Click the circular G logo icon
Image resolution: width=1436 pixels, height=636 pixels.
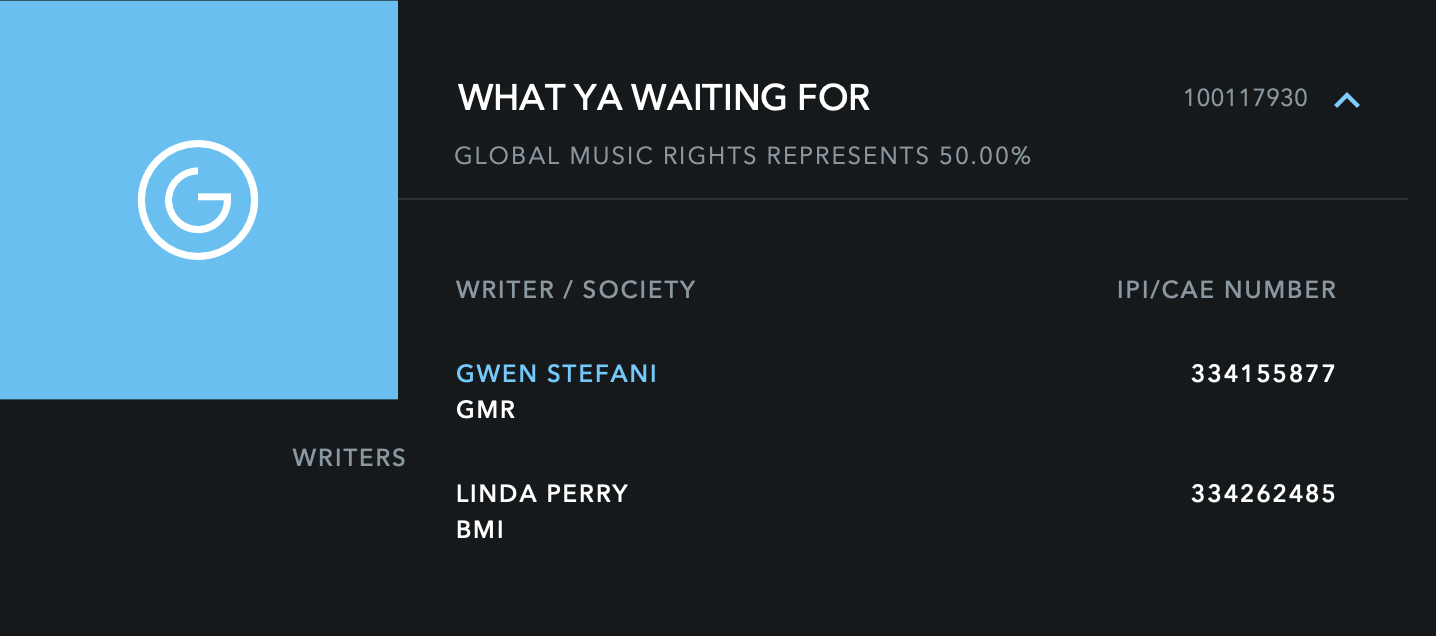pyautogui.click(x=198, y=200)
